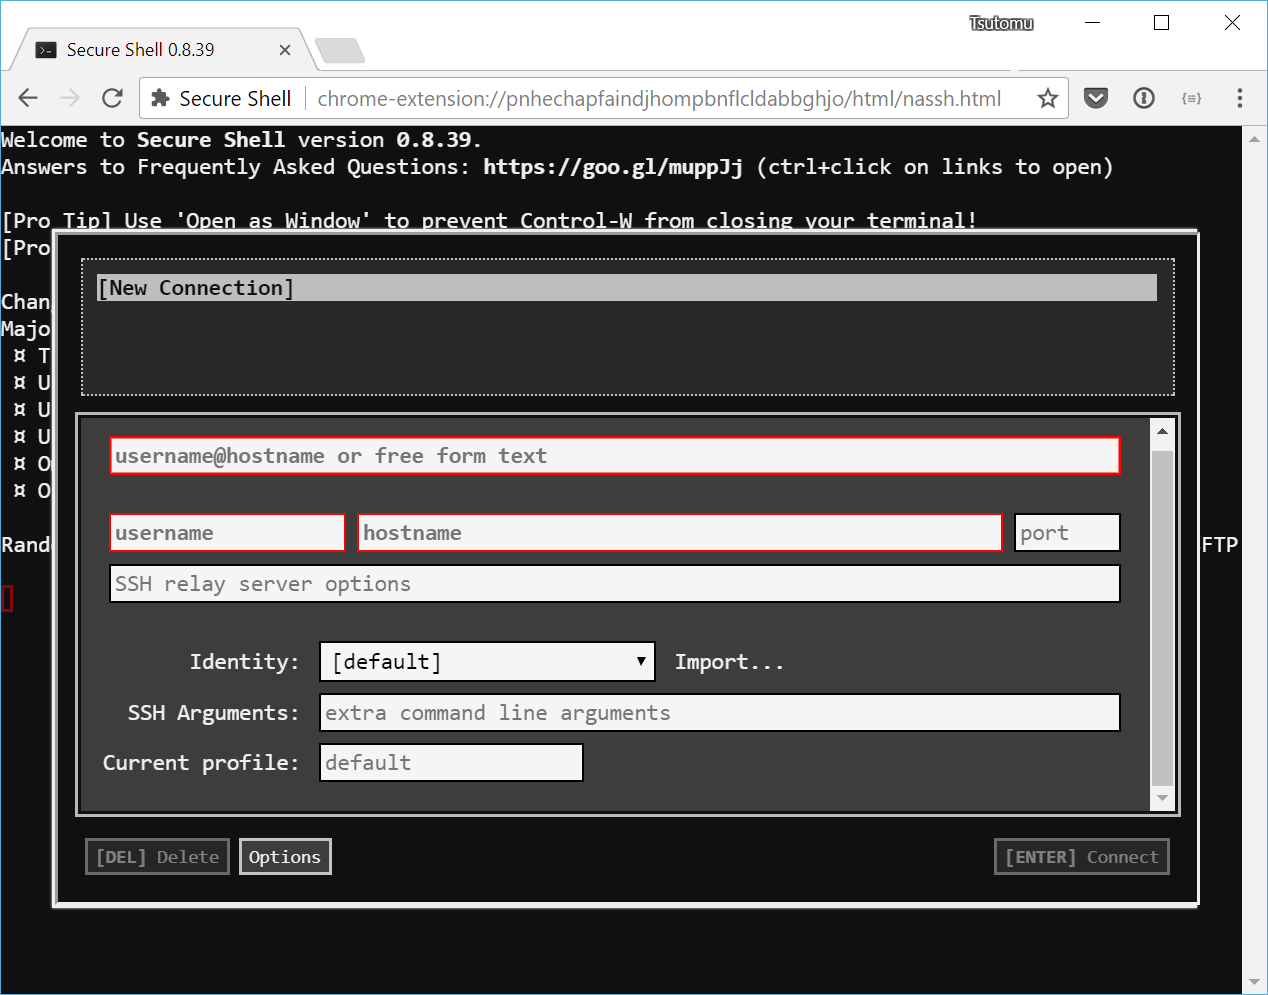
Task: Open a new browser tab
Action: (340, 50)
